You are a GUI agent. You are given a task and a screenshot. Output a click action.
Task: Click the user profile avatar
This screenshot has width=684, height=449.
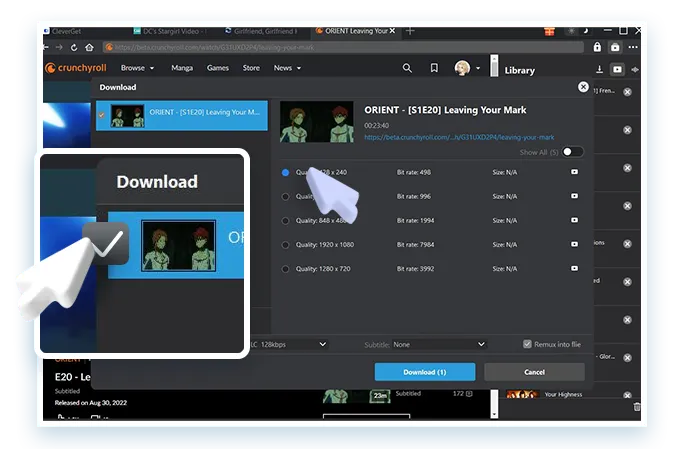[462, 68]
